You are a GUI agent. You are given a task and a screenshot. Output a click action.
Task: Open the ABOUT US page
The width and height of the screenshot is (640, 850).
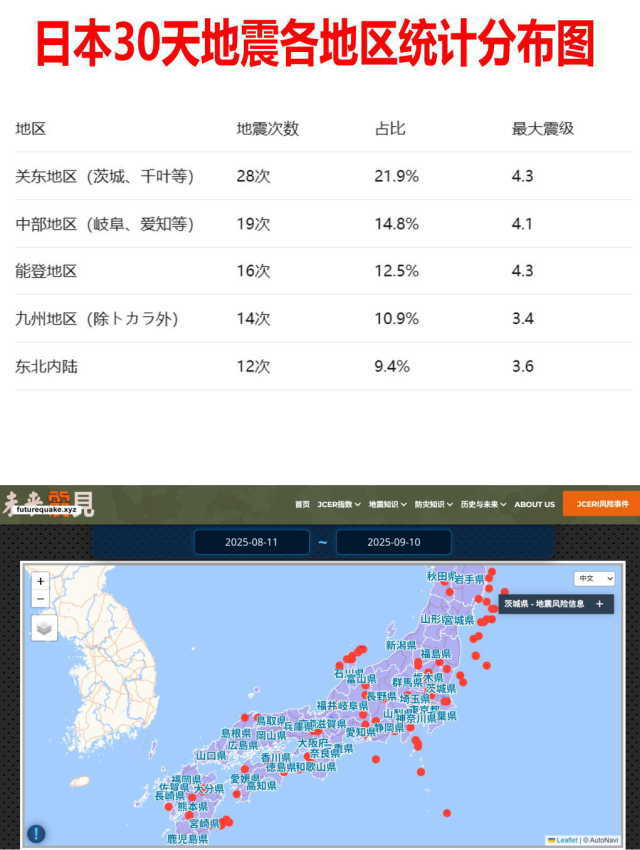(534, 504)
